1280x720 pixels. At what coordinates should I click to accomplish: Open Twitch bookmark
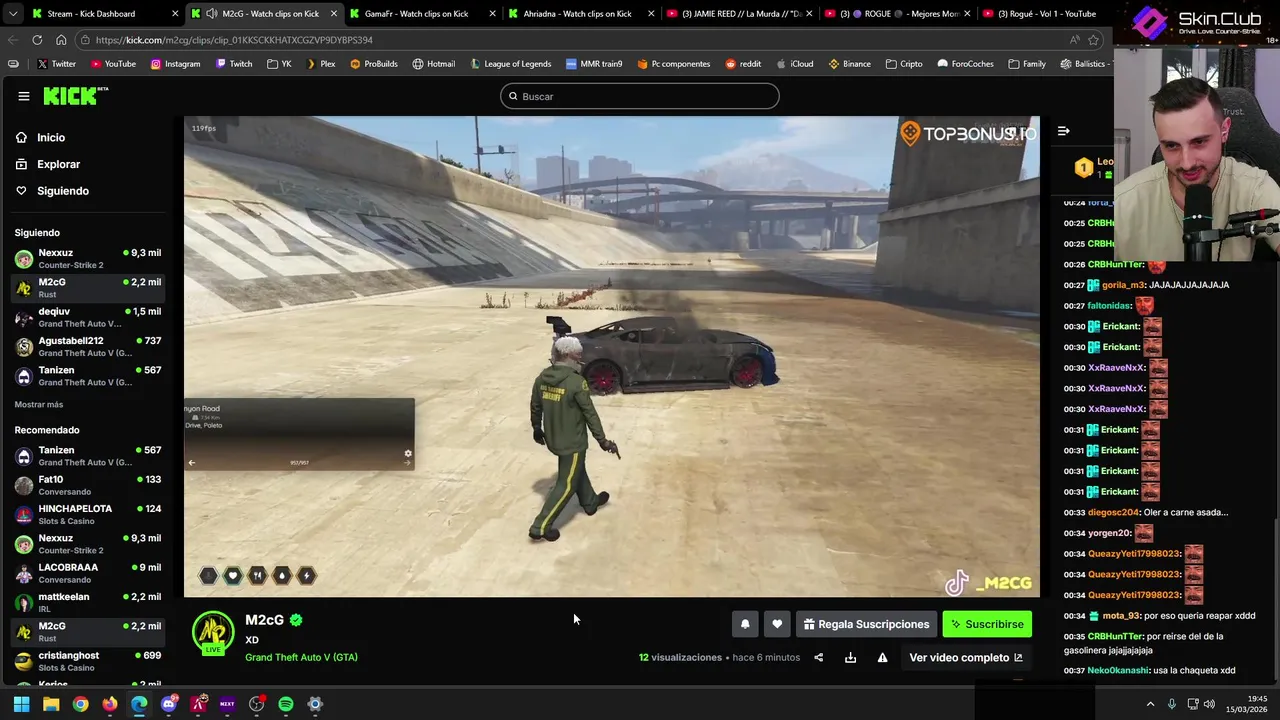[233, 64]
